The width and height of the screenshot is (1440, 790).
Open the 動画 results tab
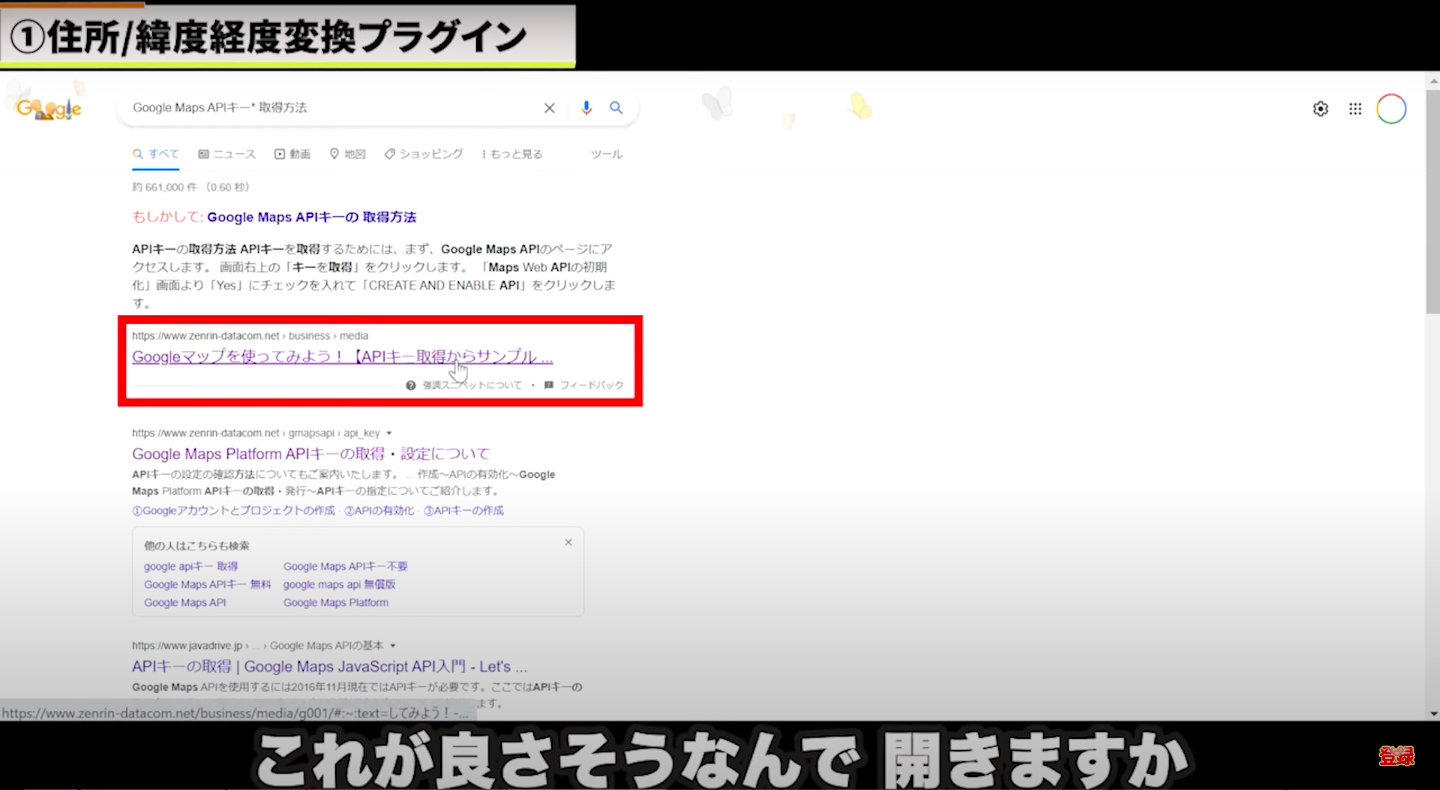tap(292, 154)
